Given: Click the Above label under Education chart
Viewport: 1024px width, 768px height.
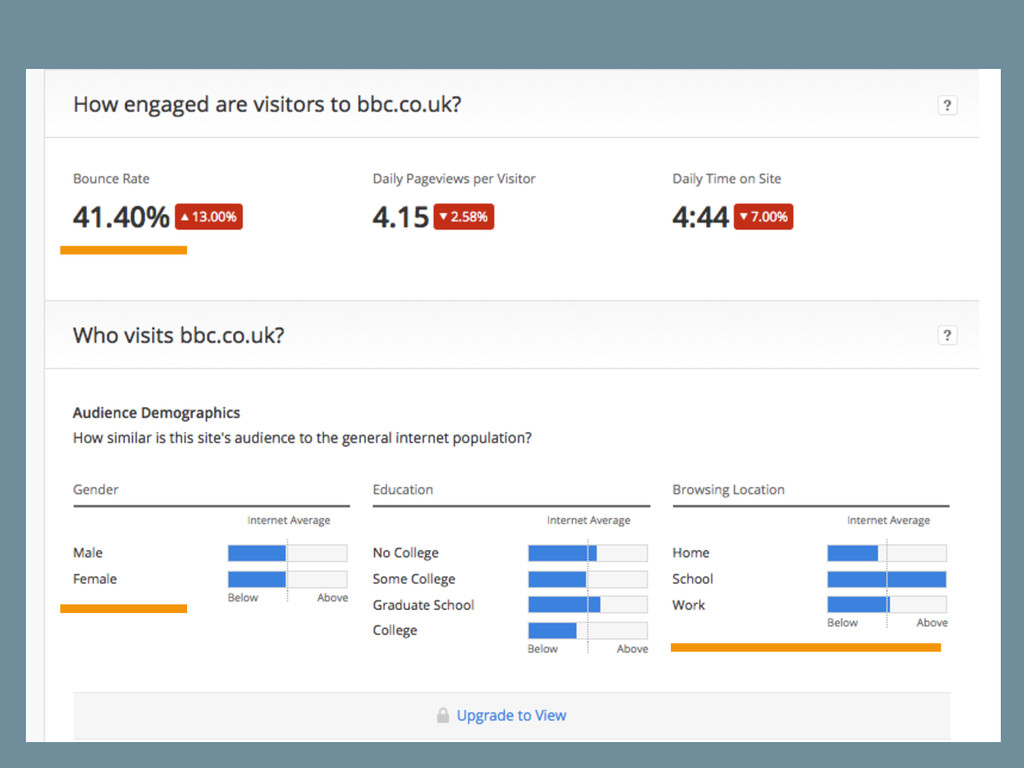Looking at the screenshot, I should 632,648.
